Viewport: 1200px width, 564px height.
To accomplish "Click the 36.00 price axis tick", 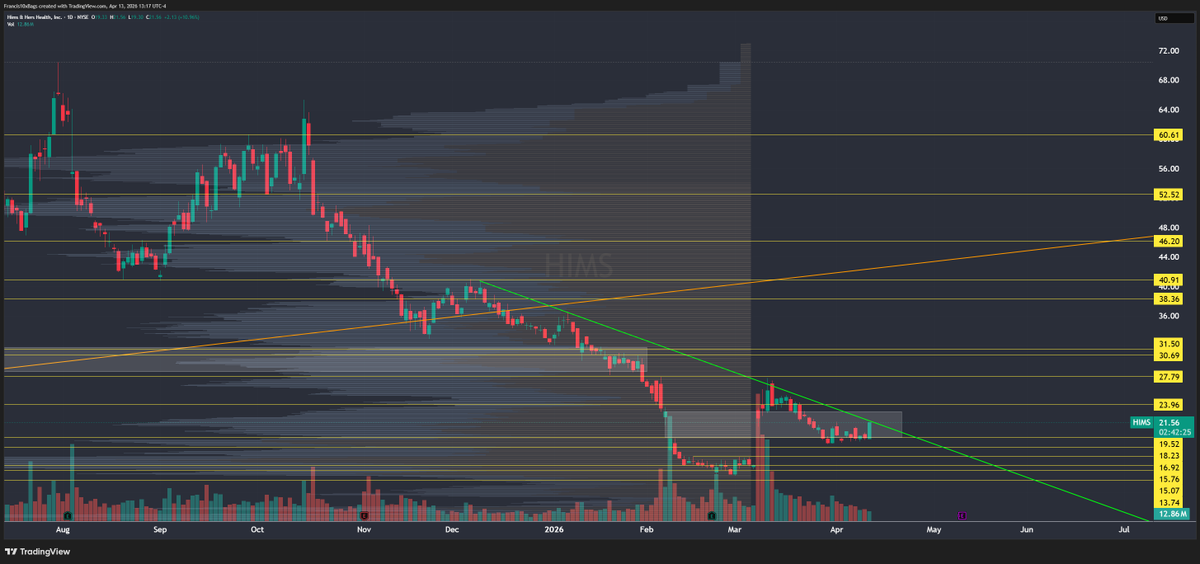I will 1167,315.
